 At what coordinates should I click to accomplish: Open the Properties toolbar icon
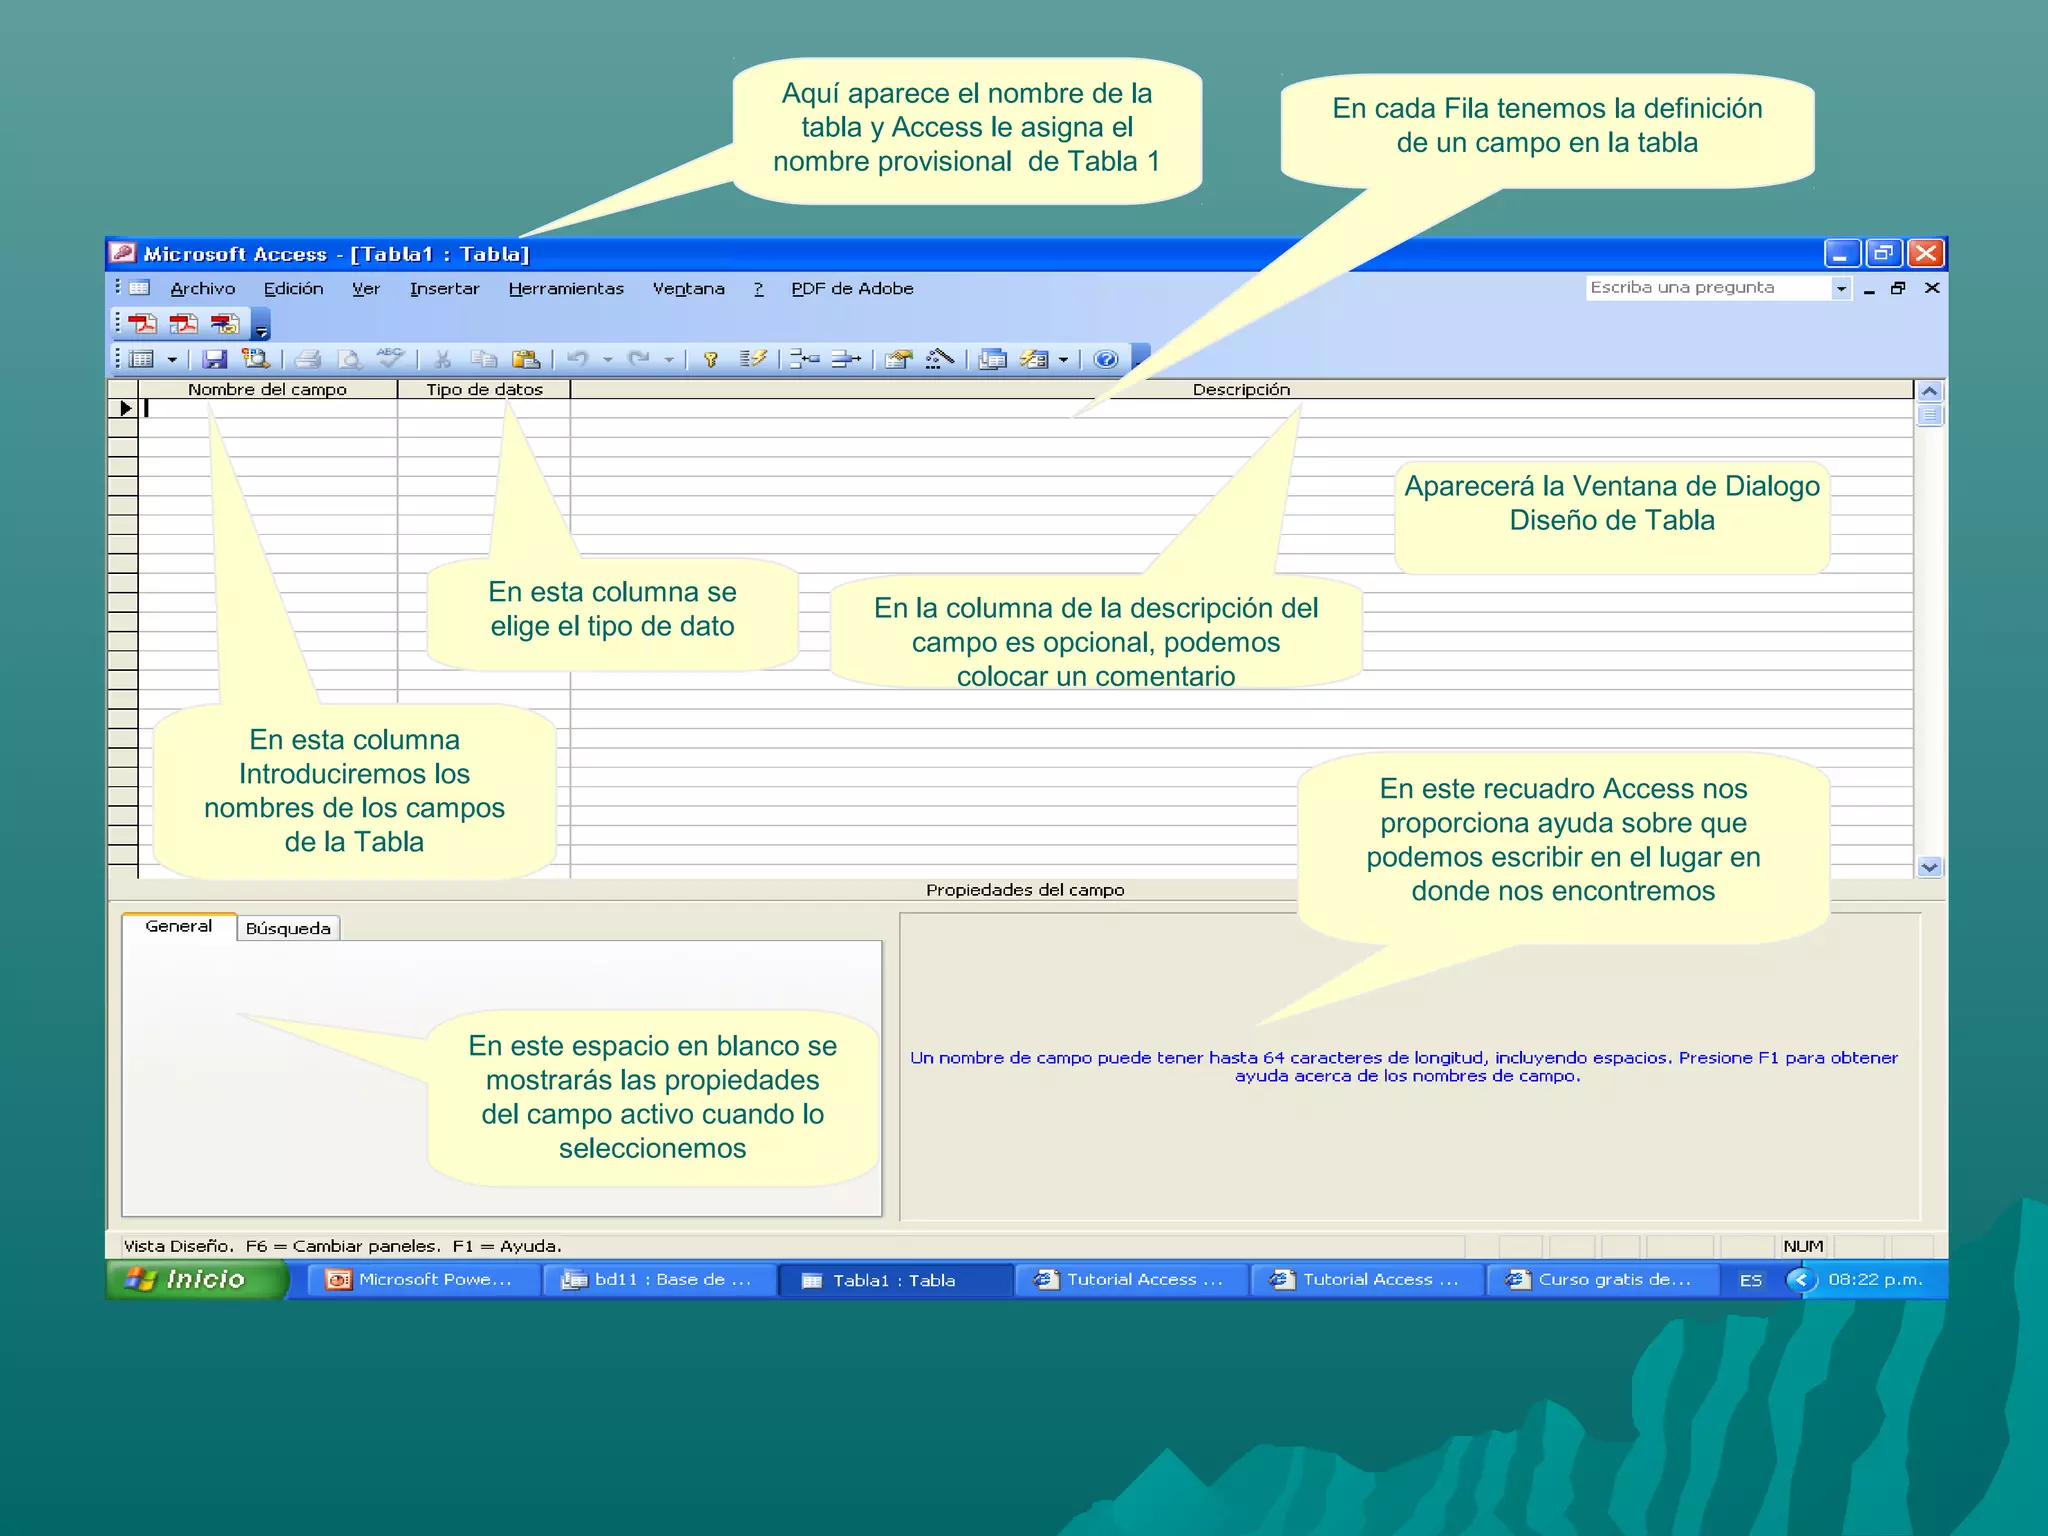(x=899, y=359)
